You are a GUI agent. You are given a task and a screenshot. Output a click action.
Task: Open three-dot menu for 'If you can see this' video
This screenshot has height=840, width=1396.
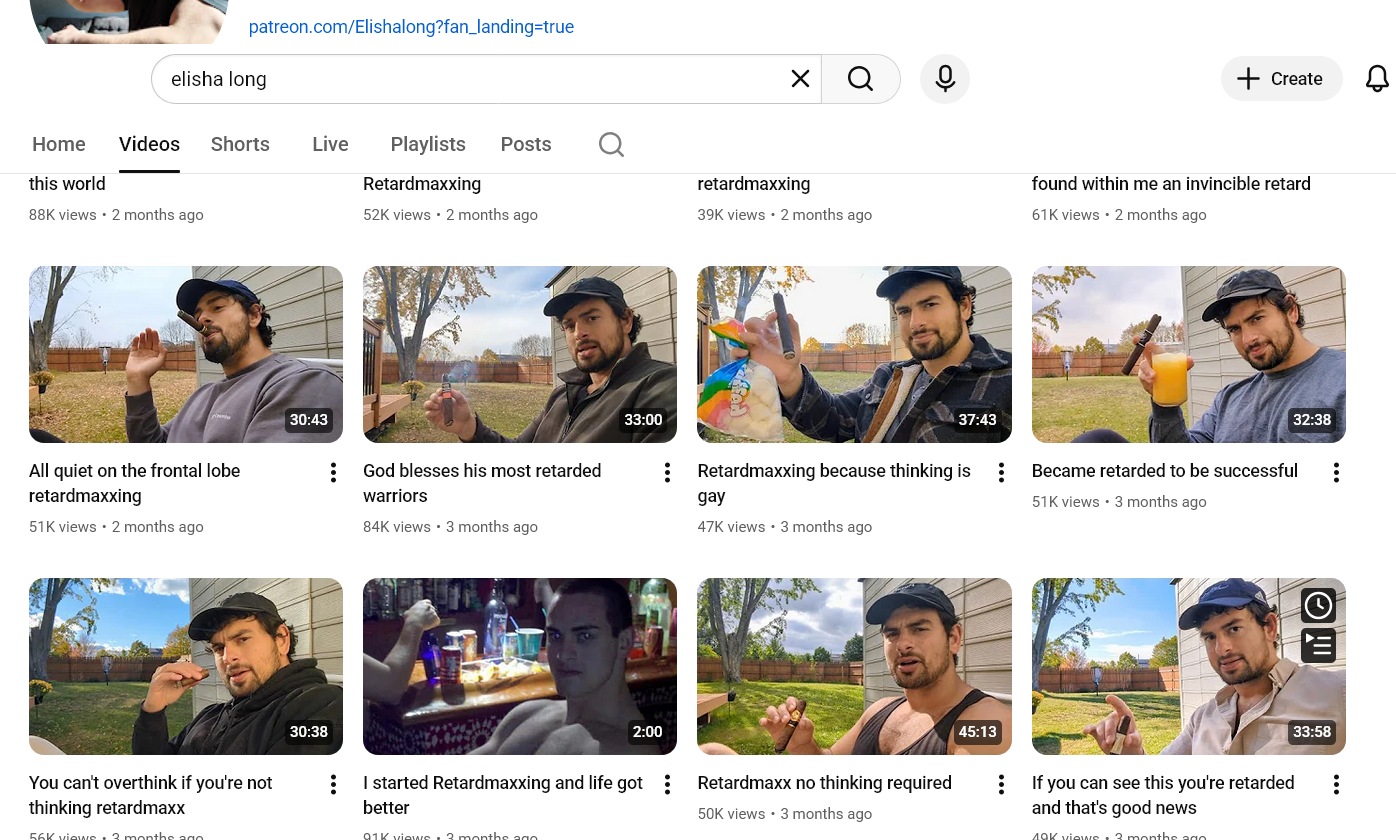coord(1336,785)
